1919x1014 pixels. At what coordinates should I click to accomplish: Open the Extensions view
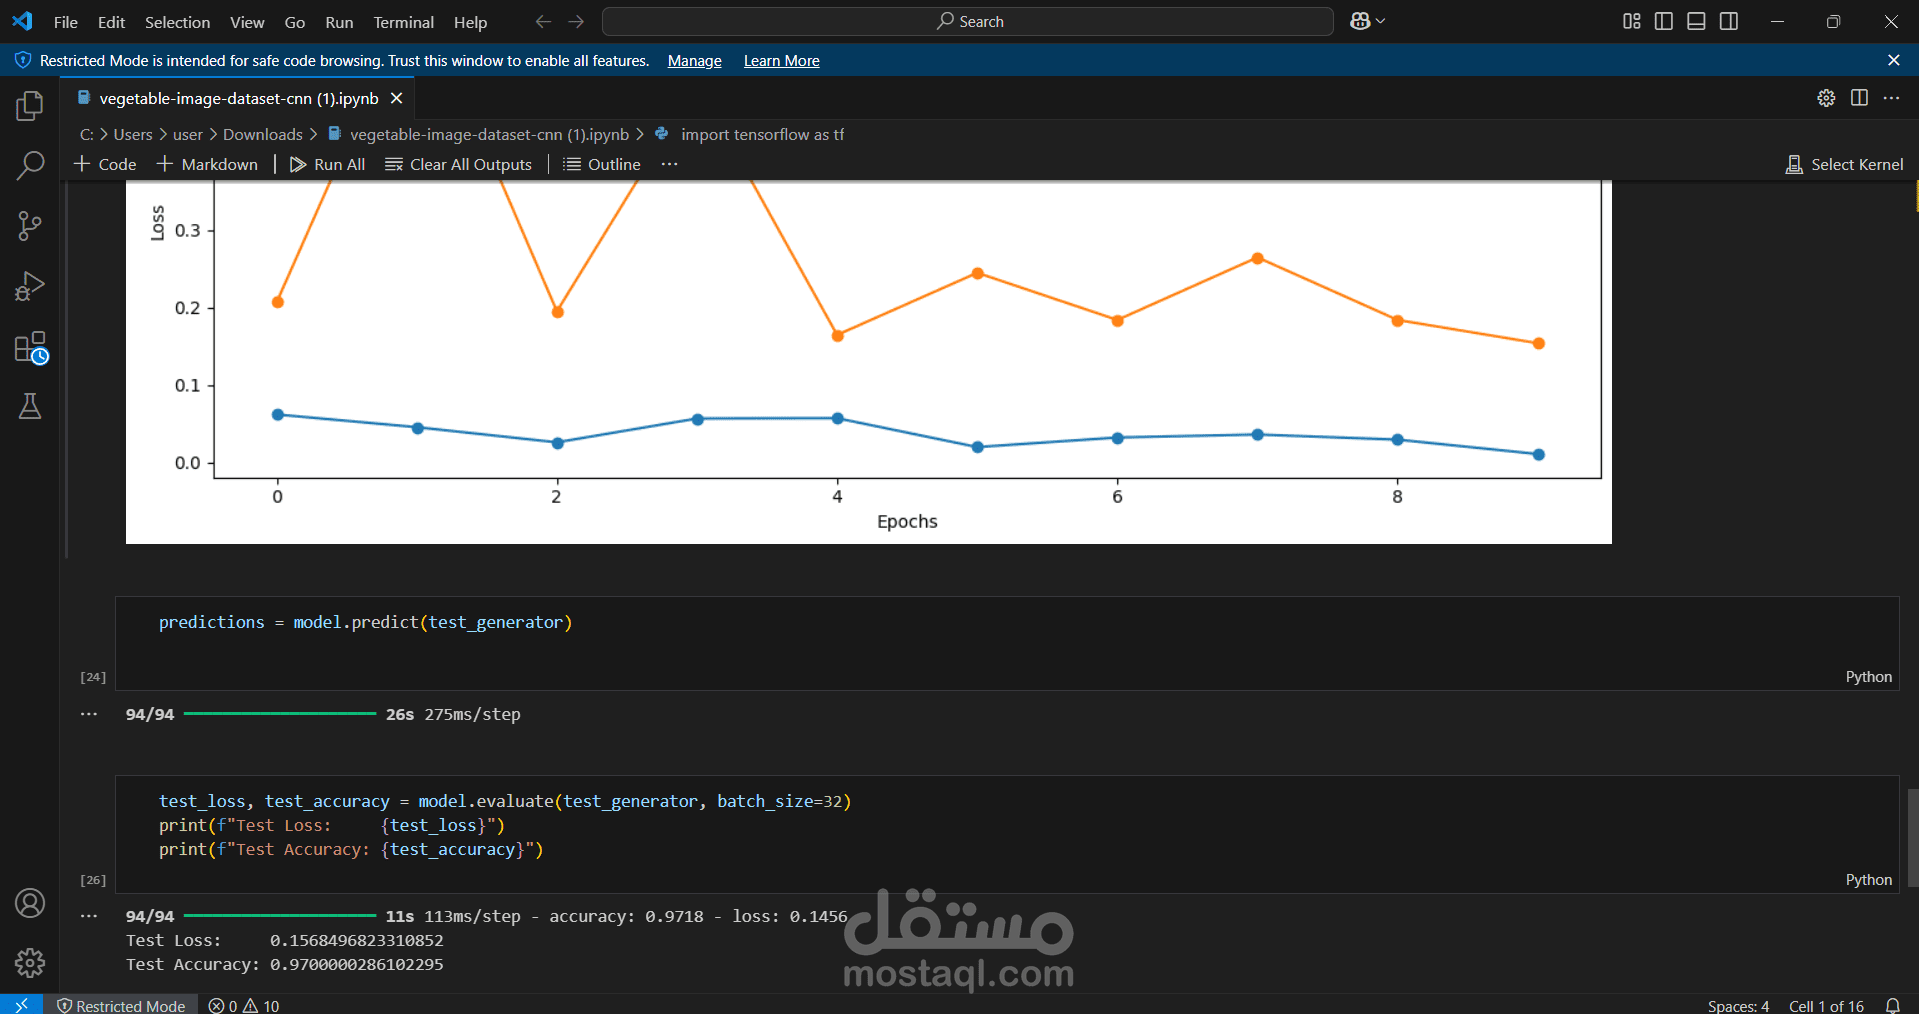(30, 347)
